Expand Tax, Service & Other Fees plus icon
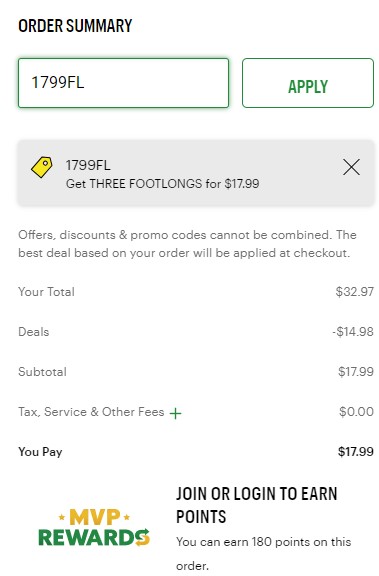 pyautogui.click(x=176, y=413)
